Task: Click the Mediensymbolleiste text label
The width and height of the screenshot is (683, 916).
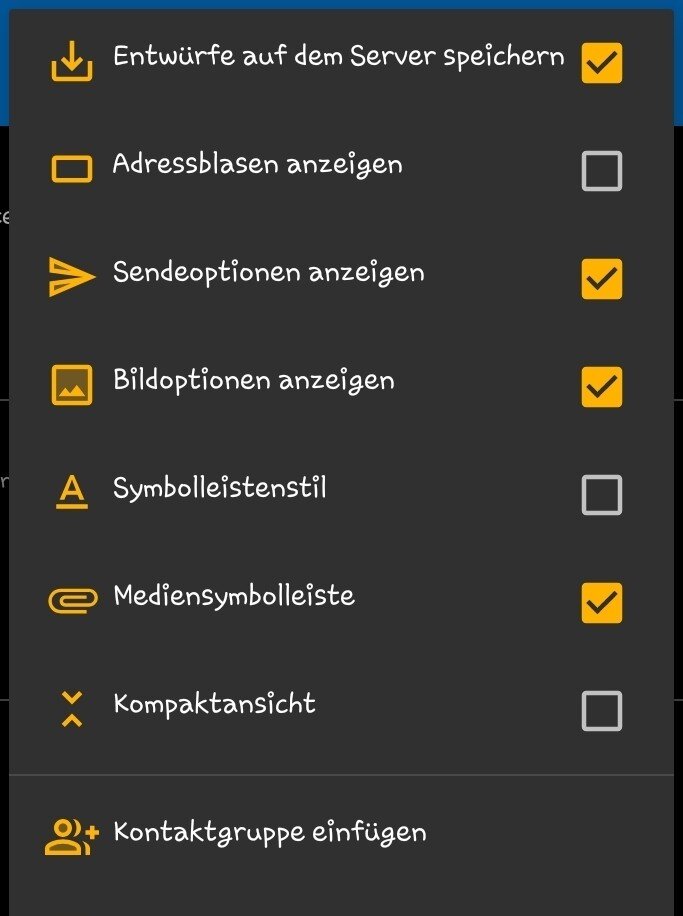Action: 234,597
